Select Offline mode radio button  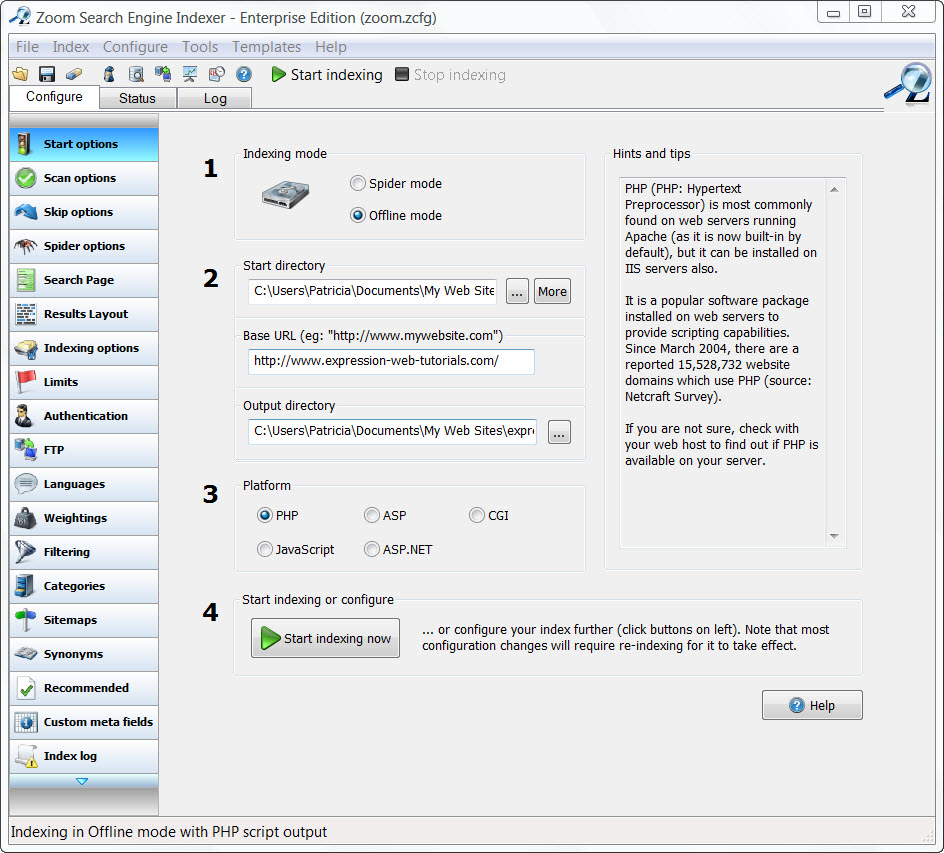click(358, 216)
